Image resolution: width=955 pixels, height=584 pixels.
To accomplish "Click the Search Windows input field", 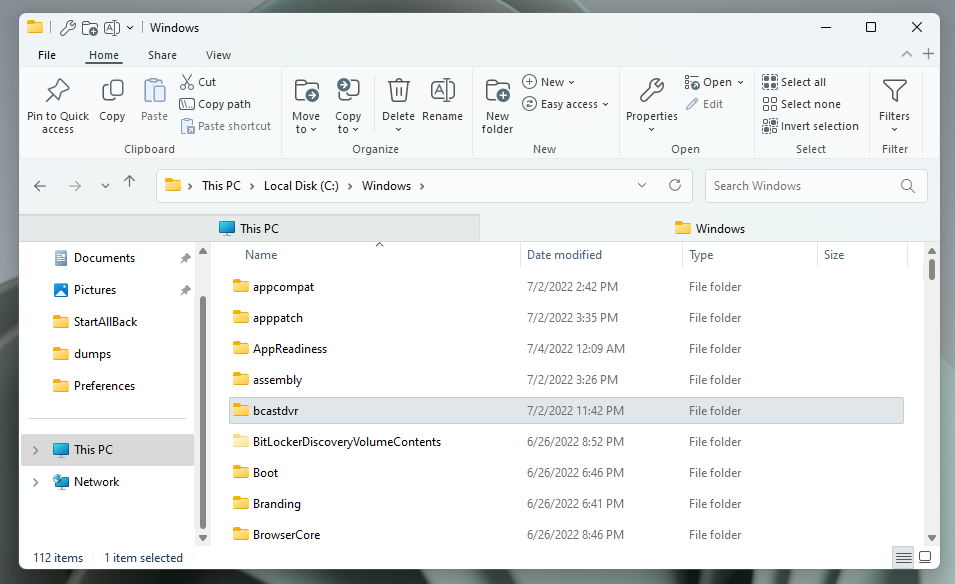I will pos(803,186).
